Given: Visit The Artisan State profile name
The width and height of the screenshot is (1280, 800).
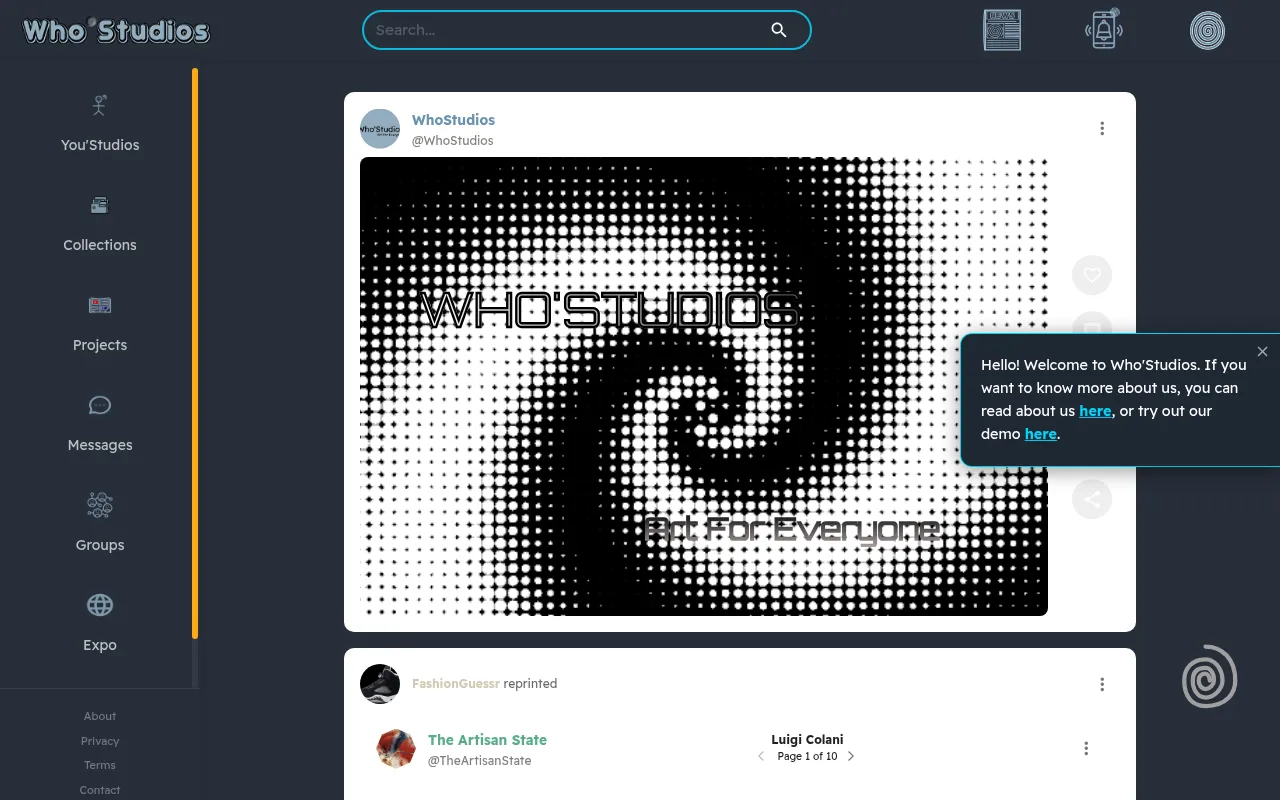Looking at the screenshot, I should (x=487, y=740).
